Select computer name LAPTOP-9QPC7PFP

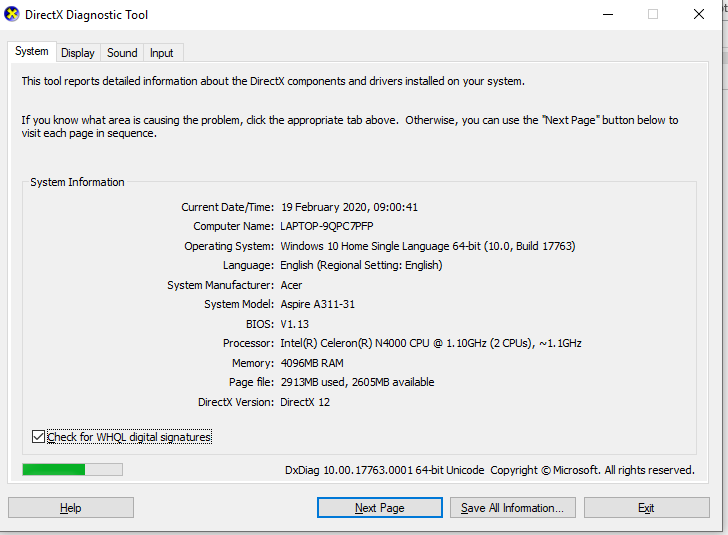pyautogui.click(x=327, y=226)
